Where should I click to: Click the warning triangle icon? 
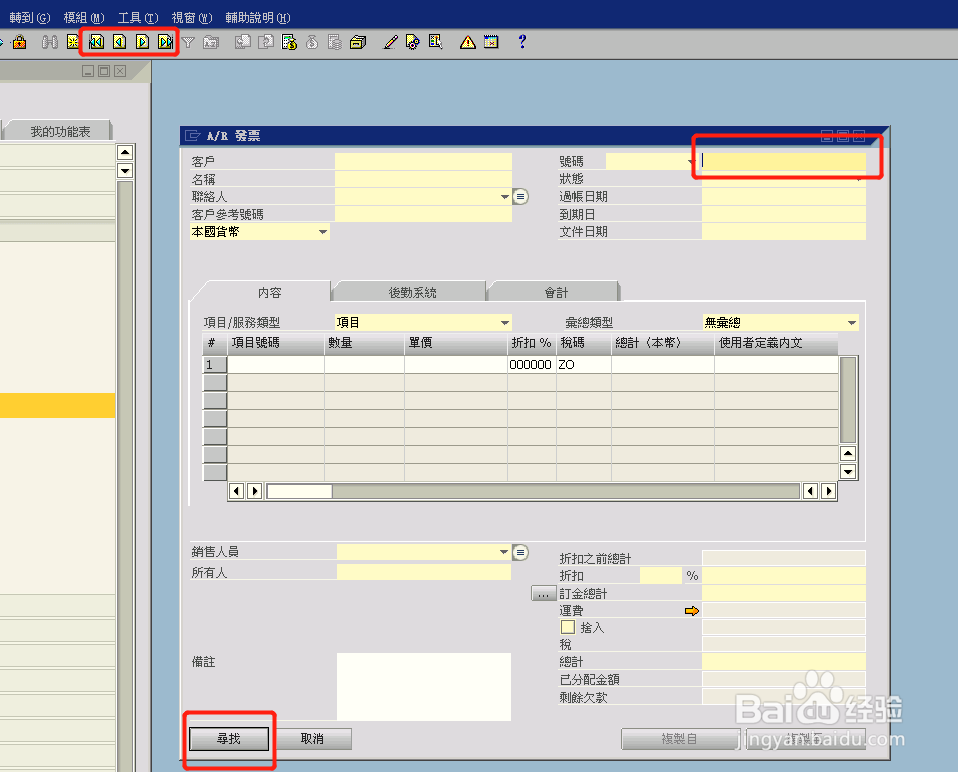465,42
